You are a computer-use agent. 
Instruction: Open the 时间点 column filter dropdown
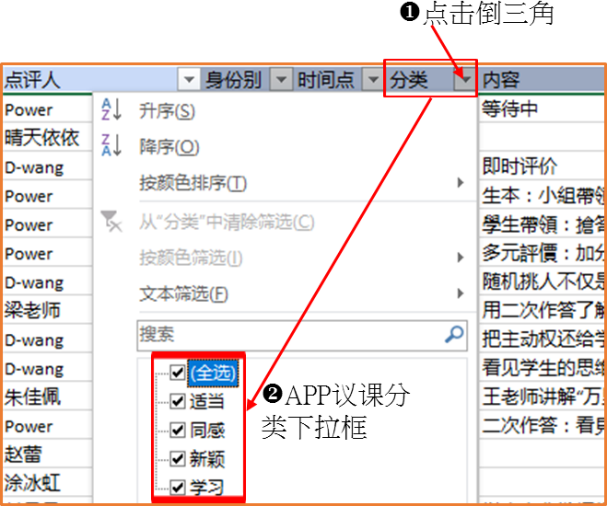[370, 79]
